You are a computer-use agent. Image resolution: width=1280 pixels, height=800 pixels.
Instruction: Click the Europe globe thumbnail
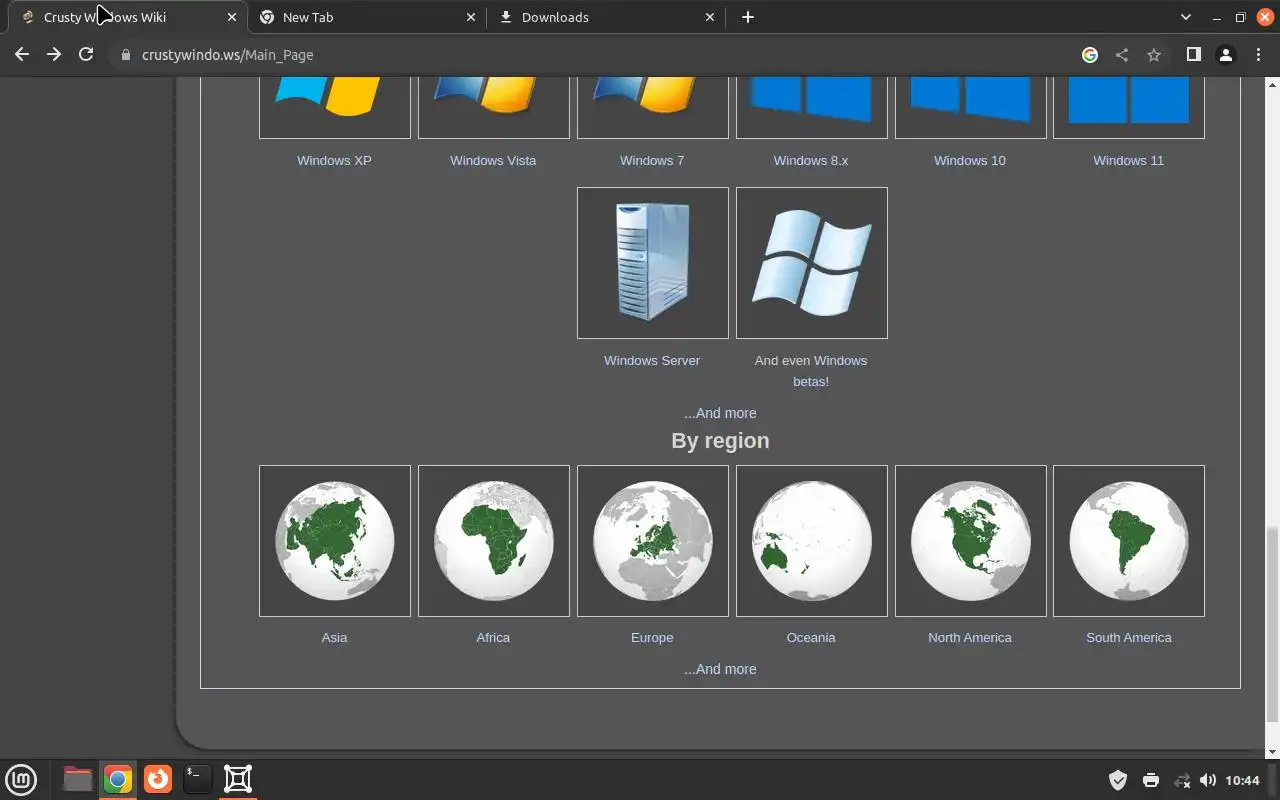653,541
